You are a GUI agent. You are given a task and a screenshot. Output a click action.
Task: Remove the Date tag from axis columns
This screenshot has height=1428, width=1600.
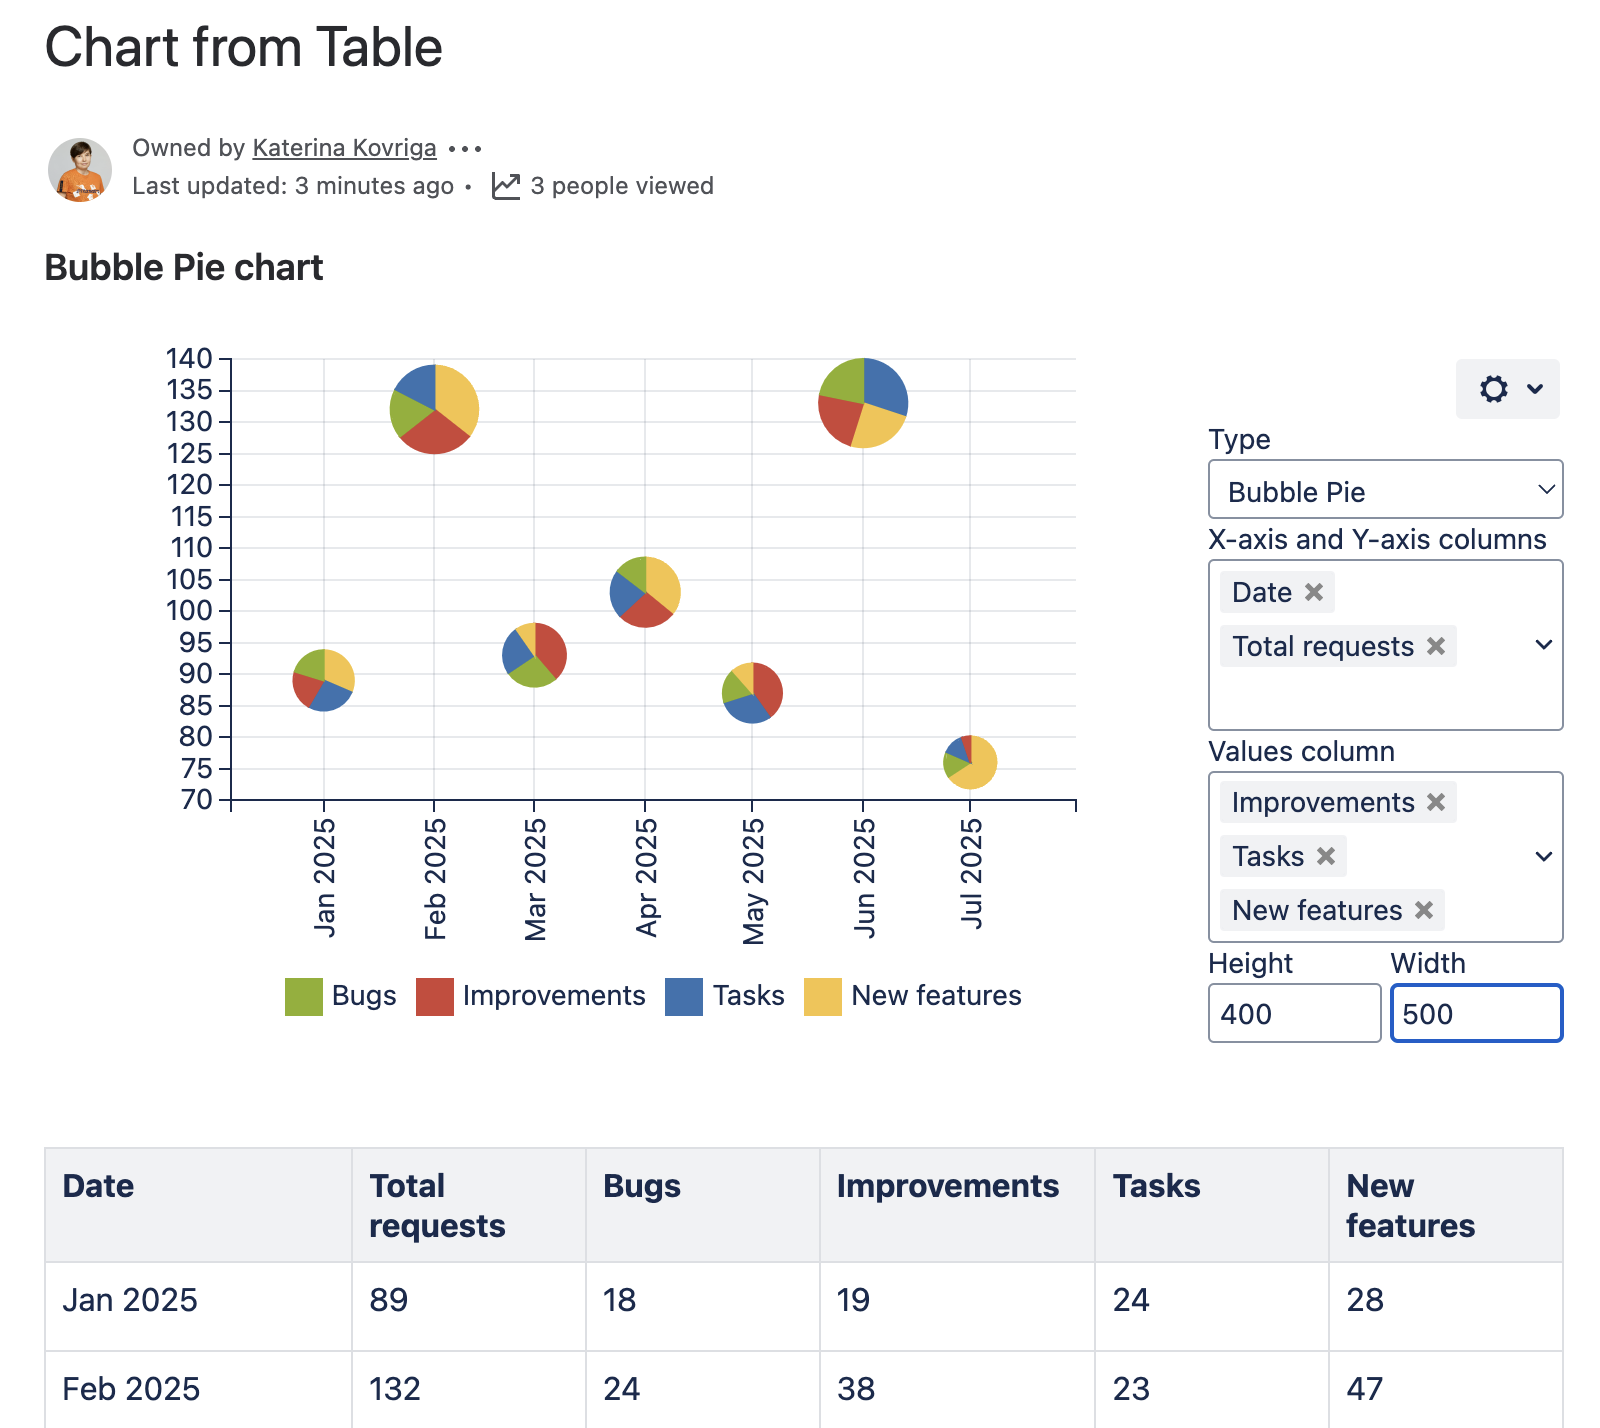1314,592
